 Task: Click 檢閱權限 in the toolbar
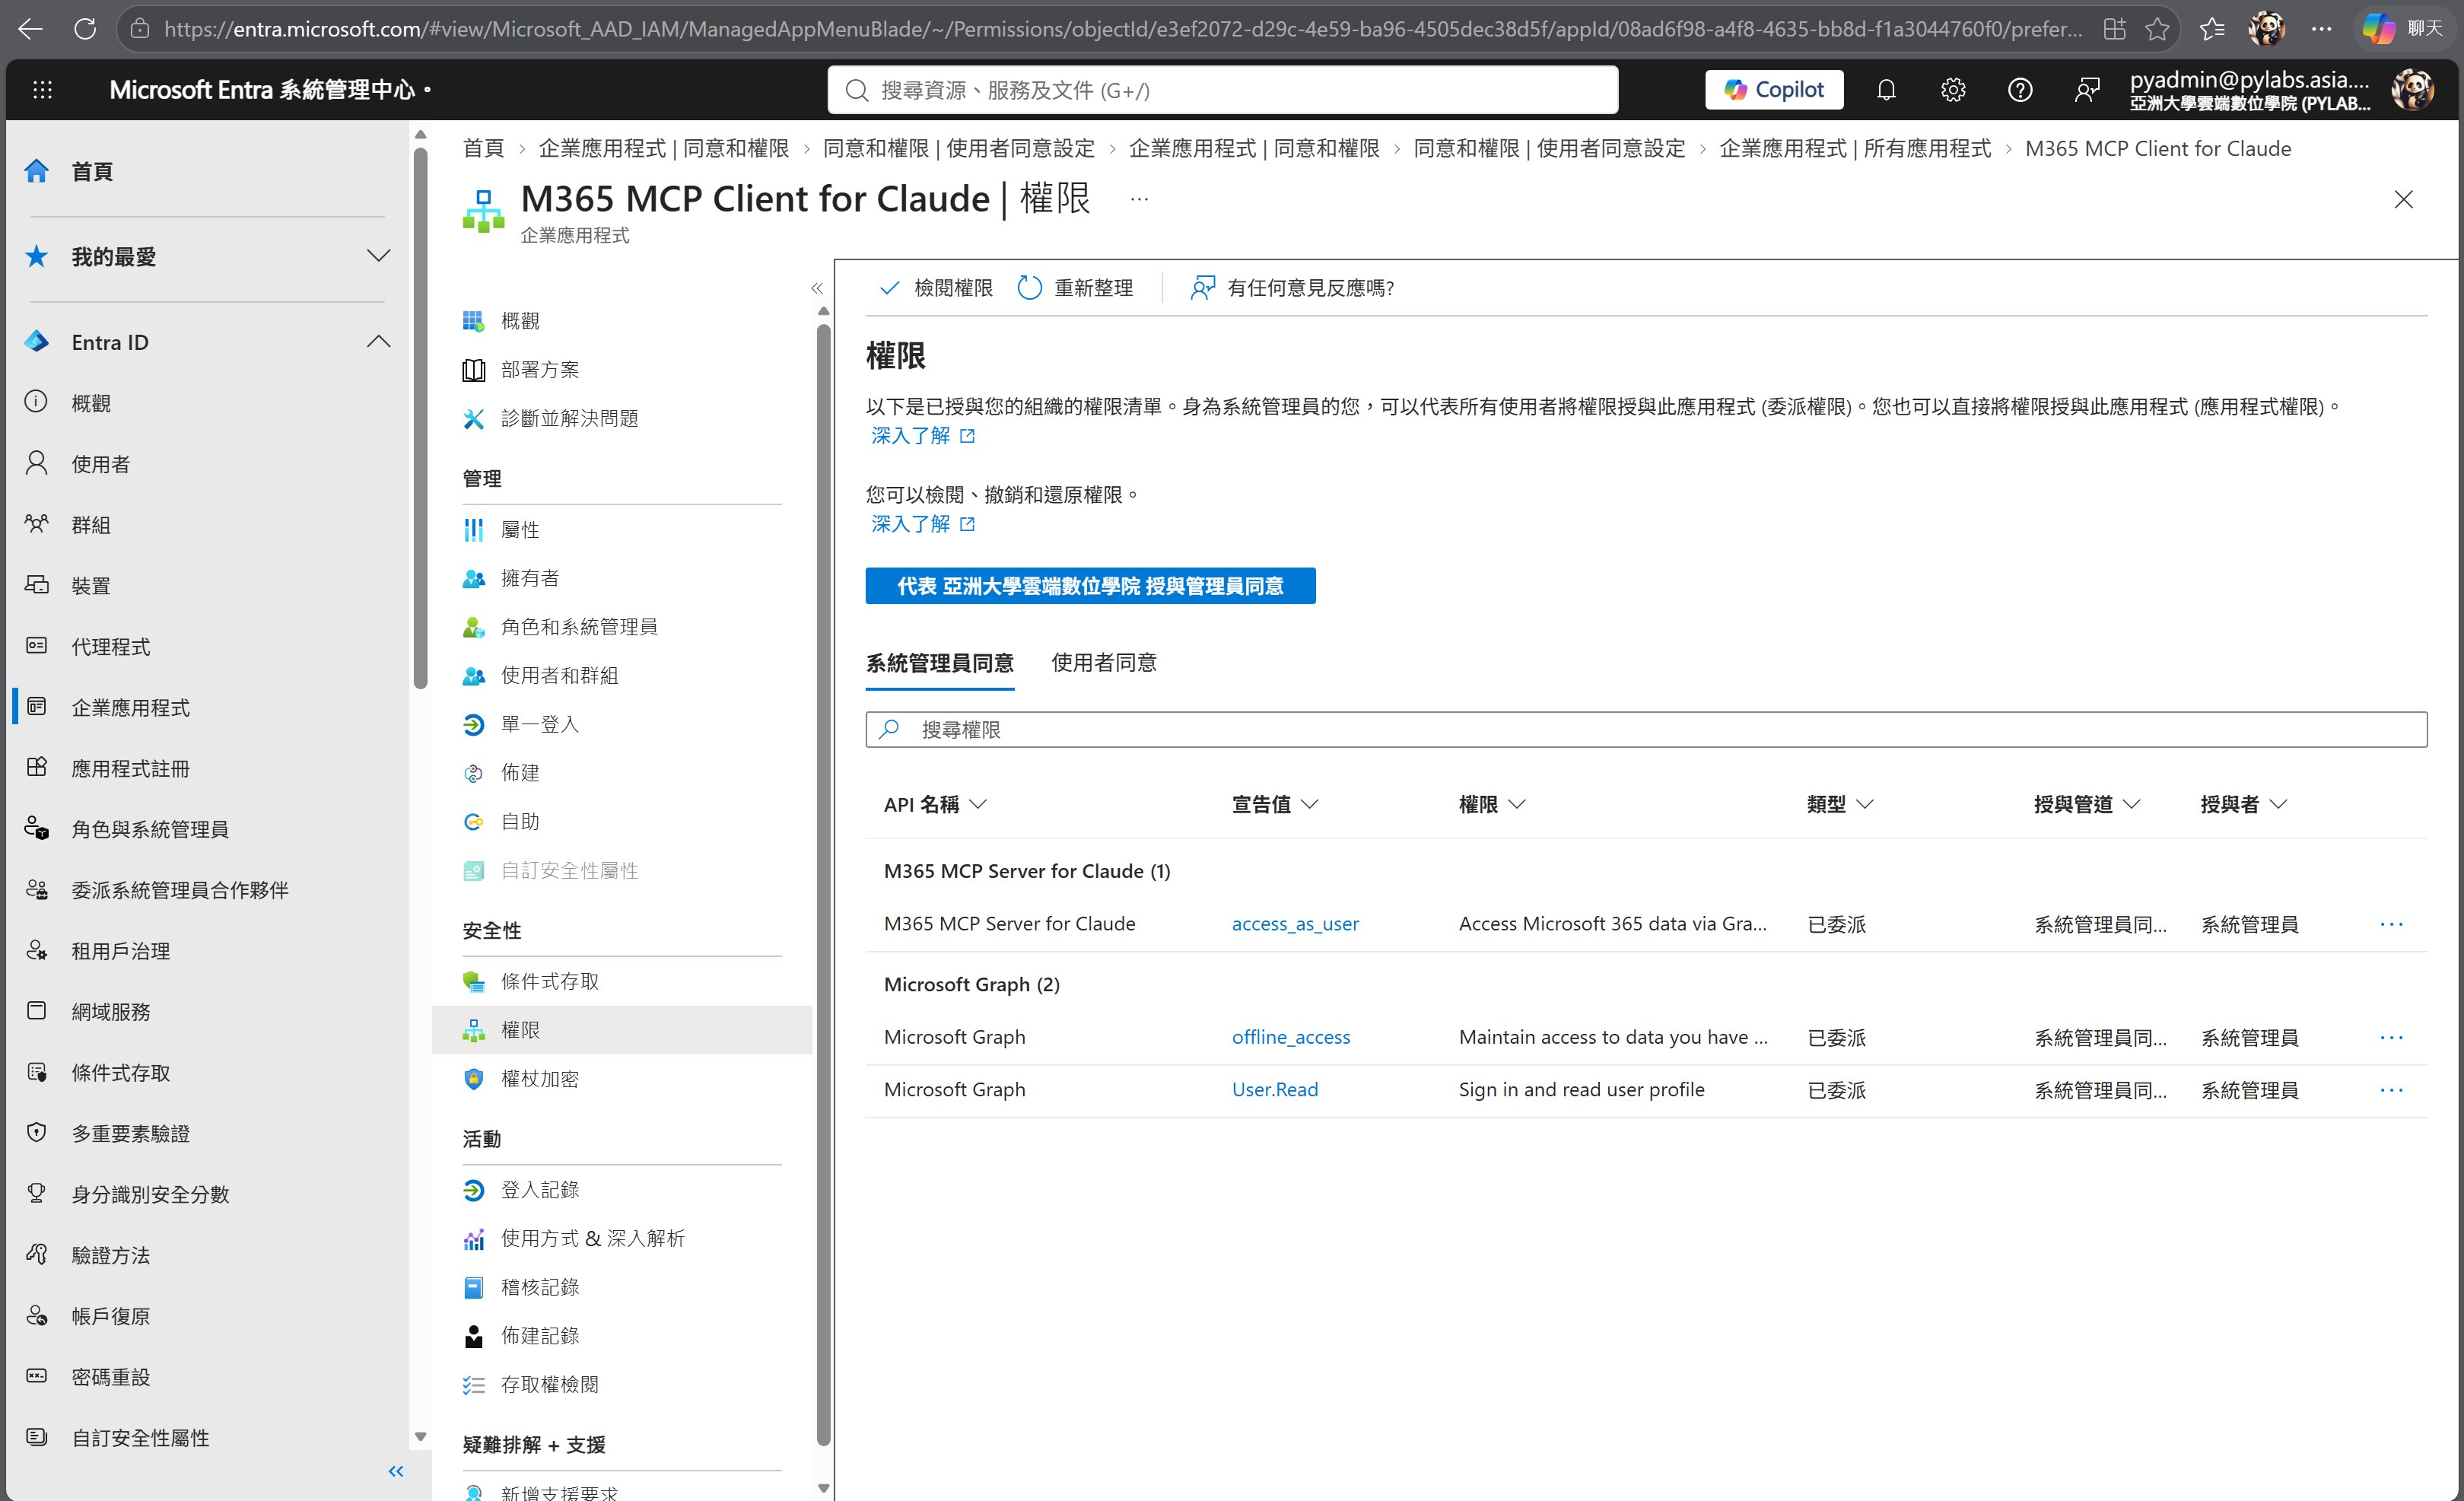click(x=935, y=288)
